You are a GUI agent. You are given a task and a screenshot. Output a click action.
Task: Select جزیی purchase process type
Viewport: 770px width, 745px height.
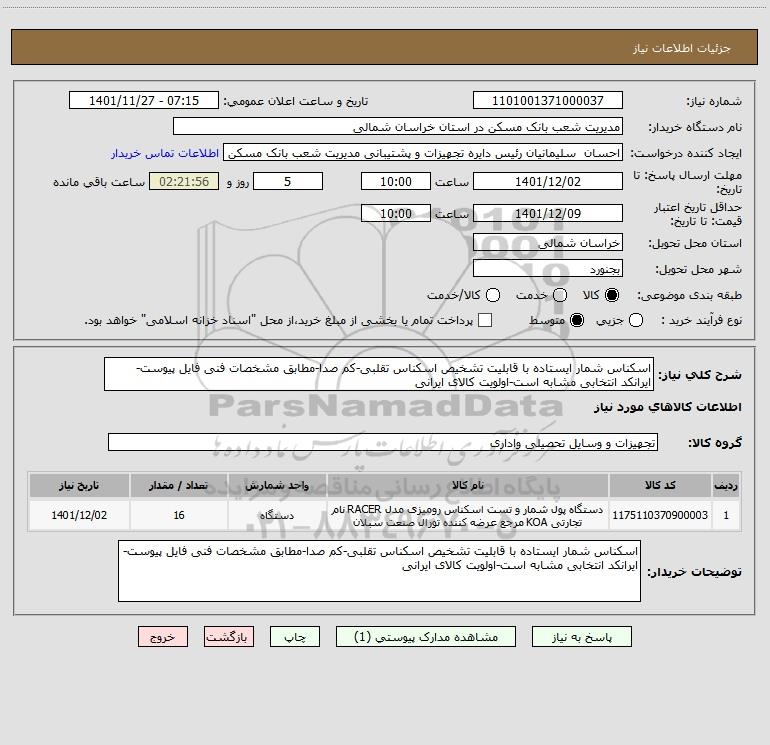(x=636, y=320)
